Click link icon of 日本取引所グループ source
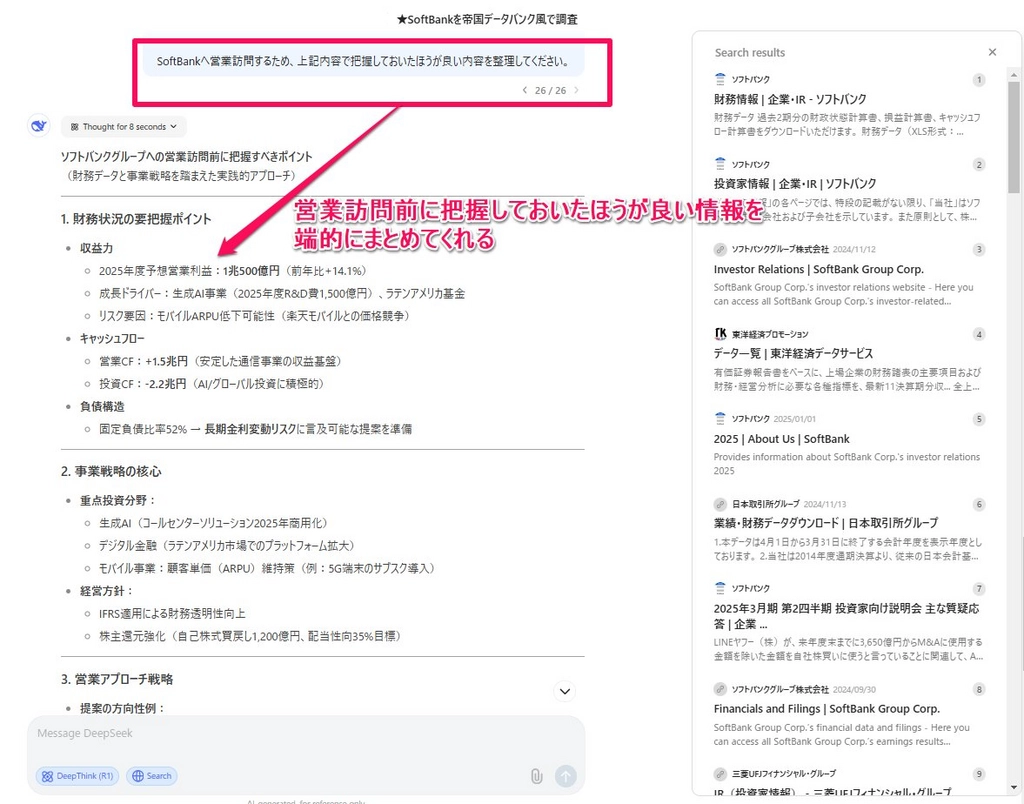Screen dimensions: 1024x804 (x=720, y=504)
